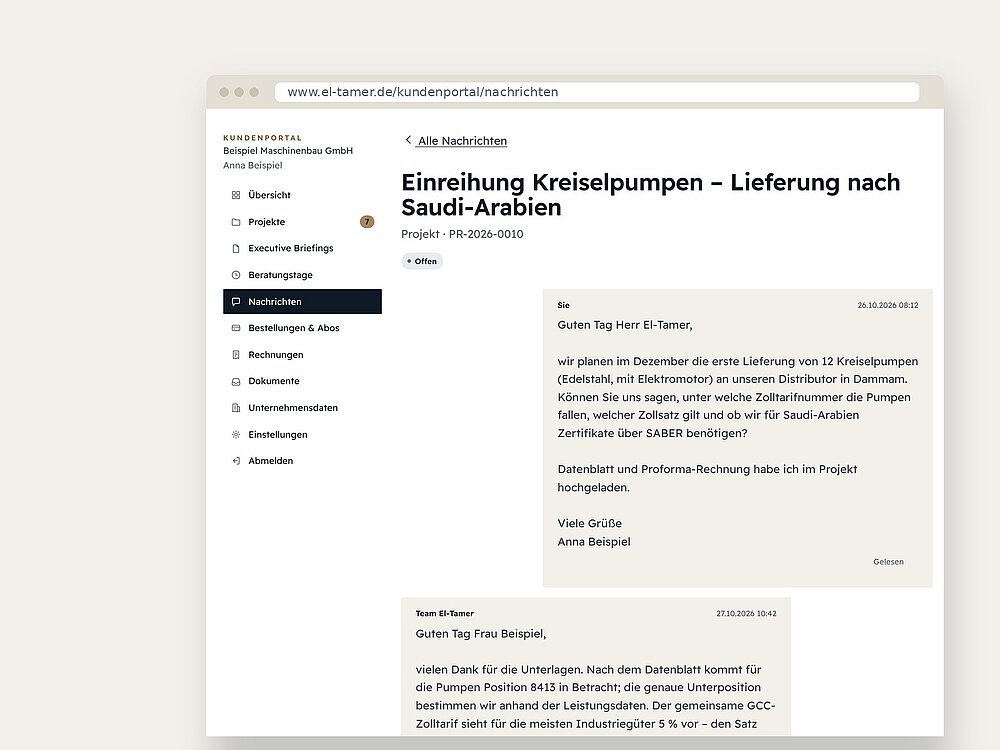This screenshot has height=750, width=1000.
Task: Click the Dokumente inbox icon
Action: coord(236,381)
